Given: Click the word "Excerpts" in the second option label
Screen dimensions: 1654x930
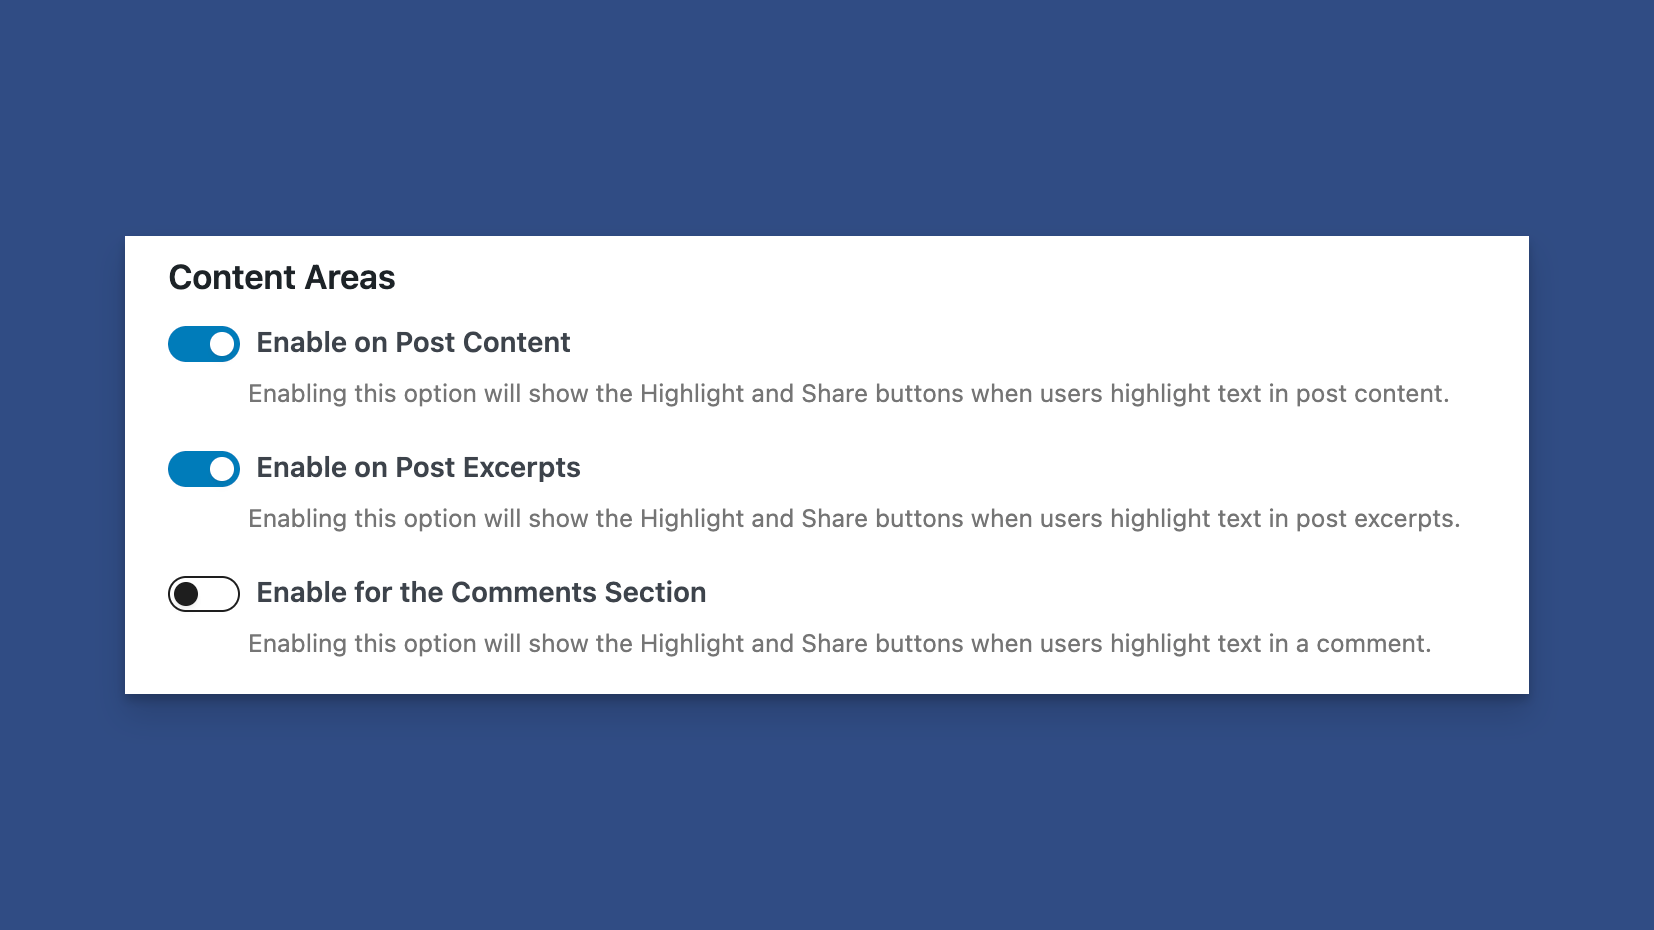Looking at the screenshot, I should [x=521, y=468].
